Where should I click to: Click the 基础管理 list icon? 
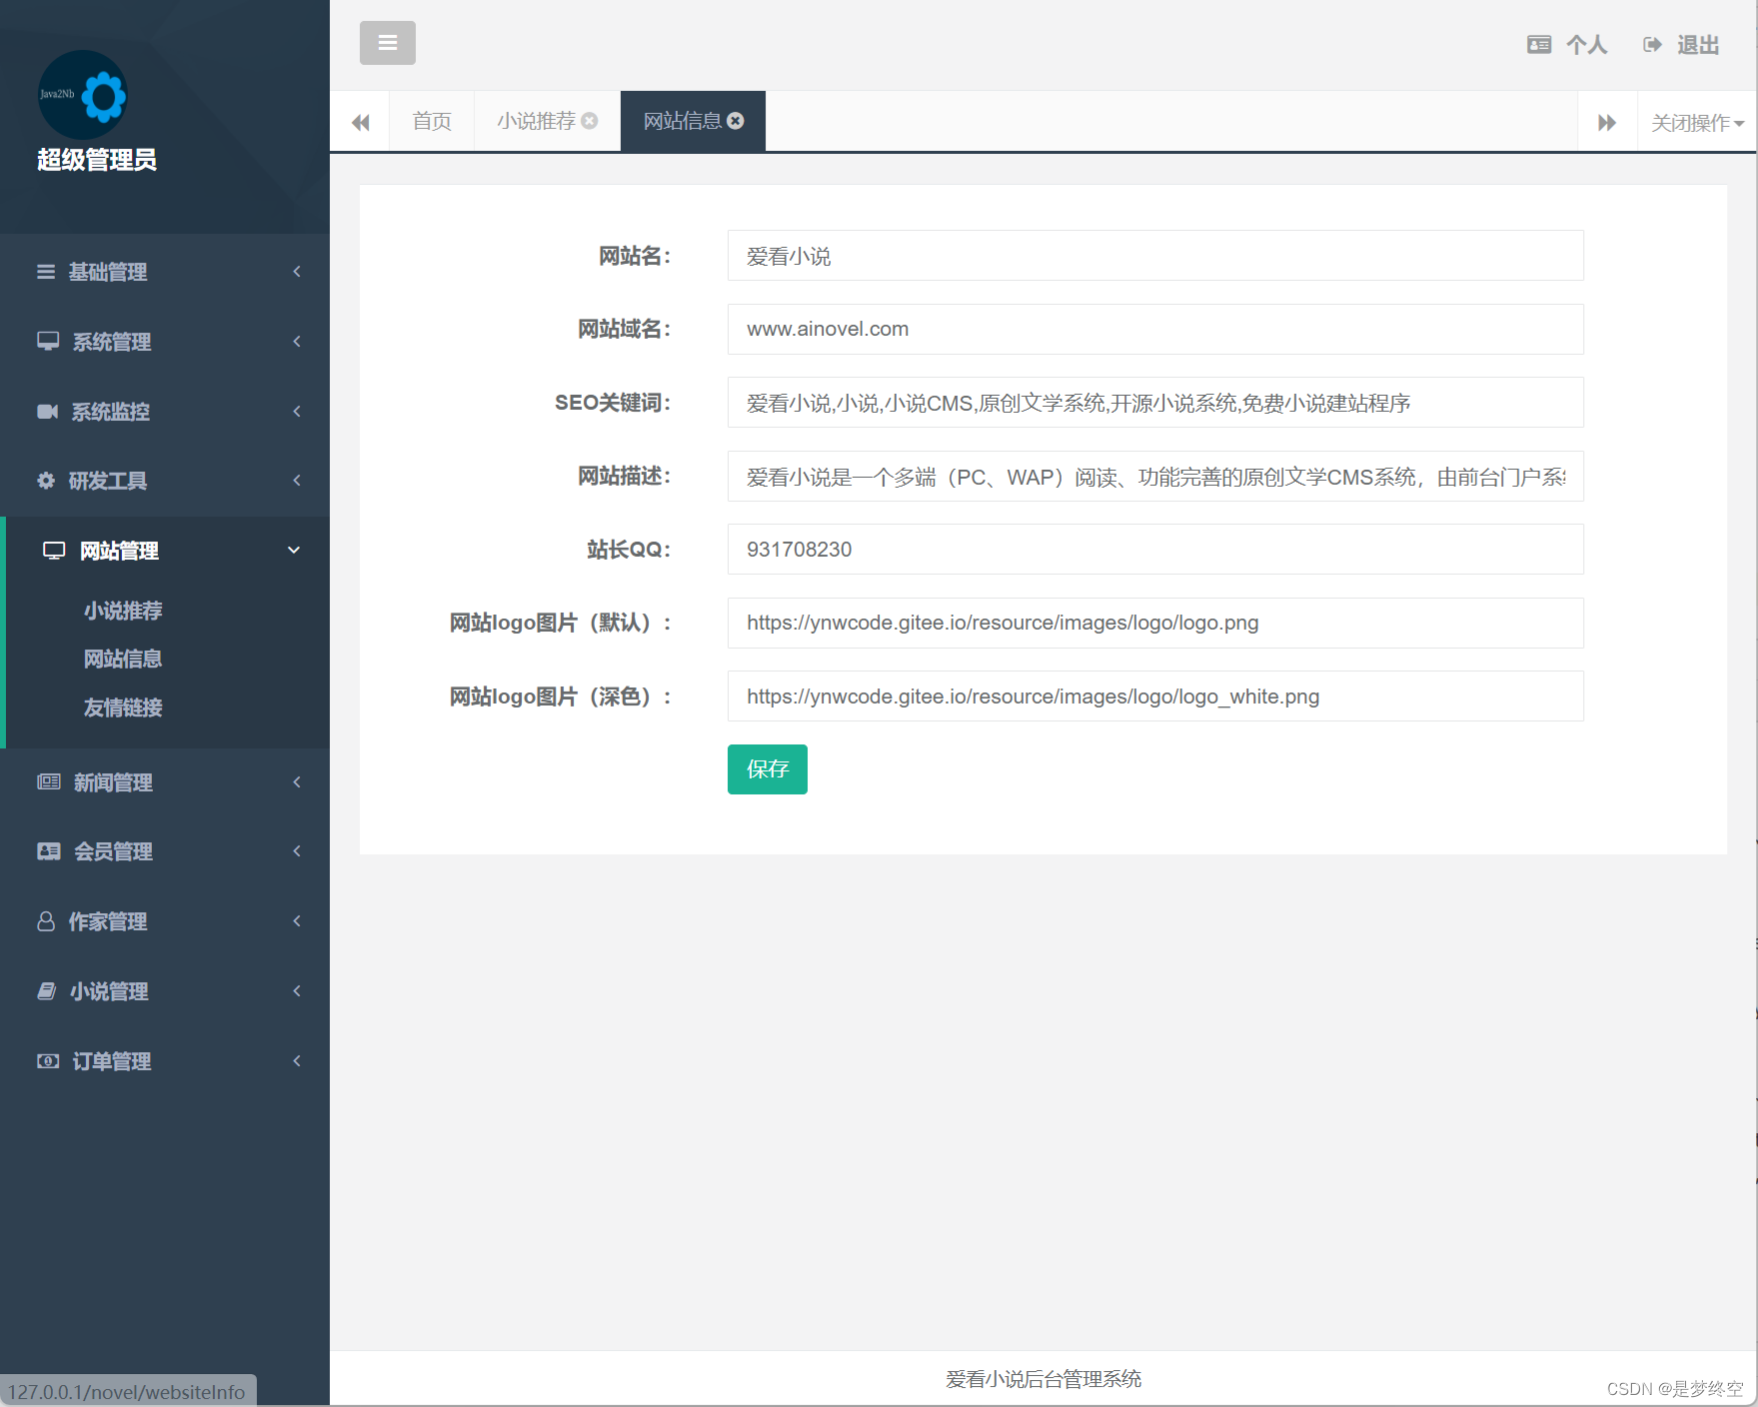[46, 272]
